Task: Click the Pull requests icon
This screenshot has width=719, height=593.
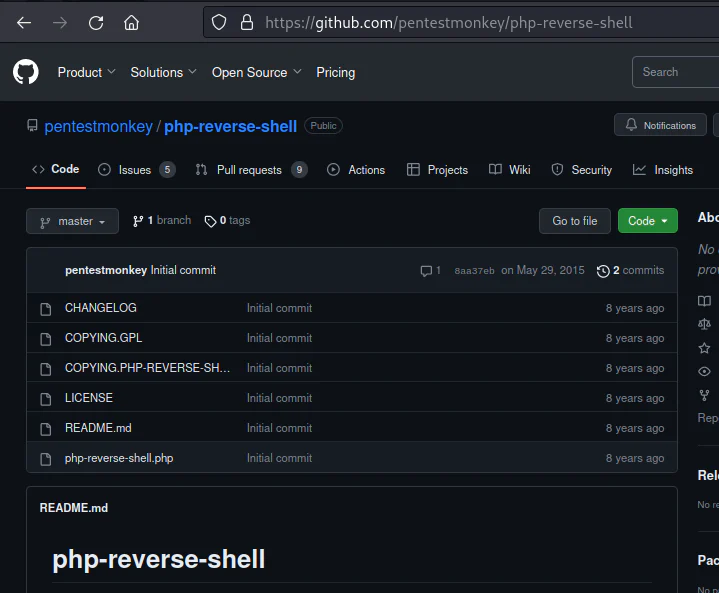Action: click(201, 170)
